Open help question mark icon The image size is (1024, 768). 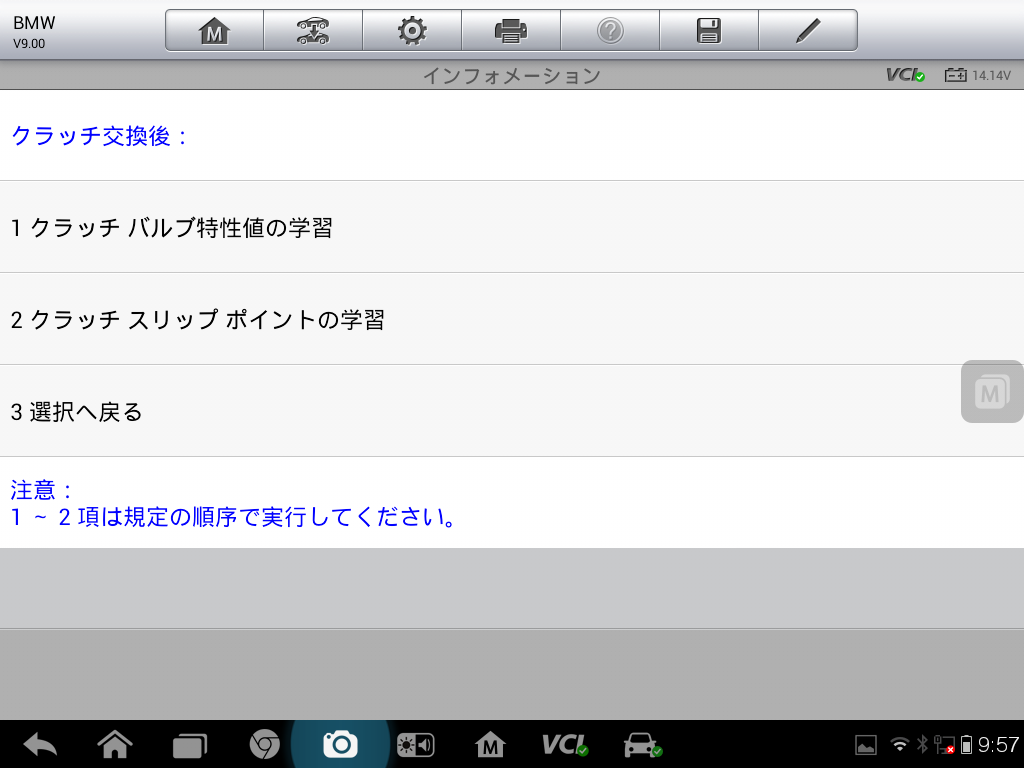[609, 31]
